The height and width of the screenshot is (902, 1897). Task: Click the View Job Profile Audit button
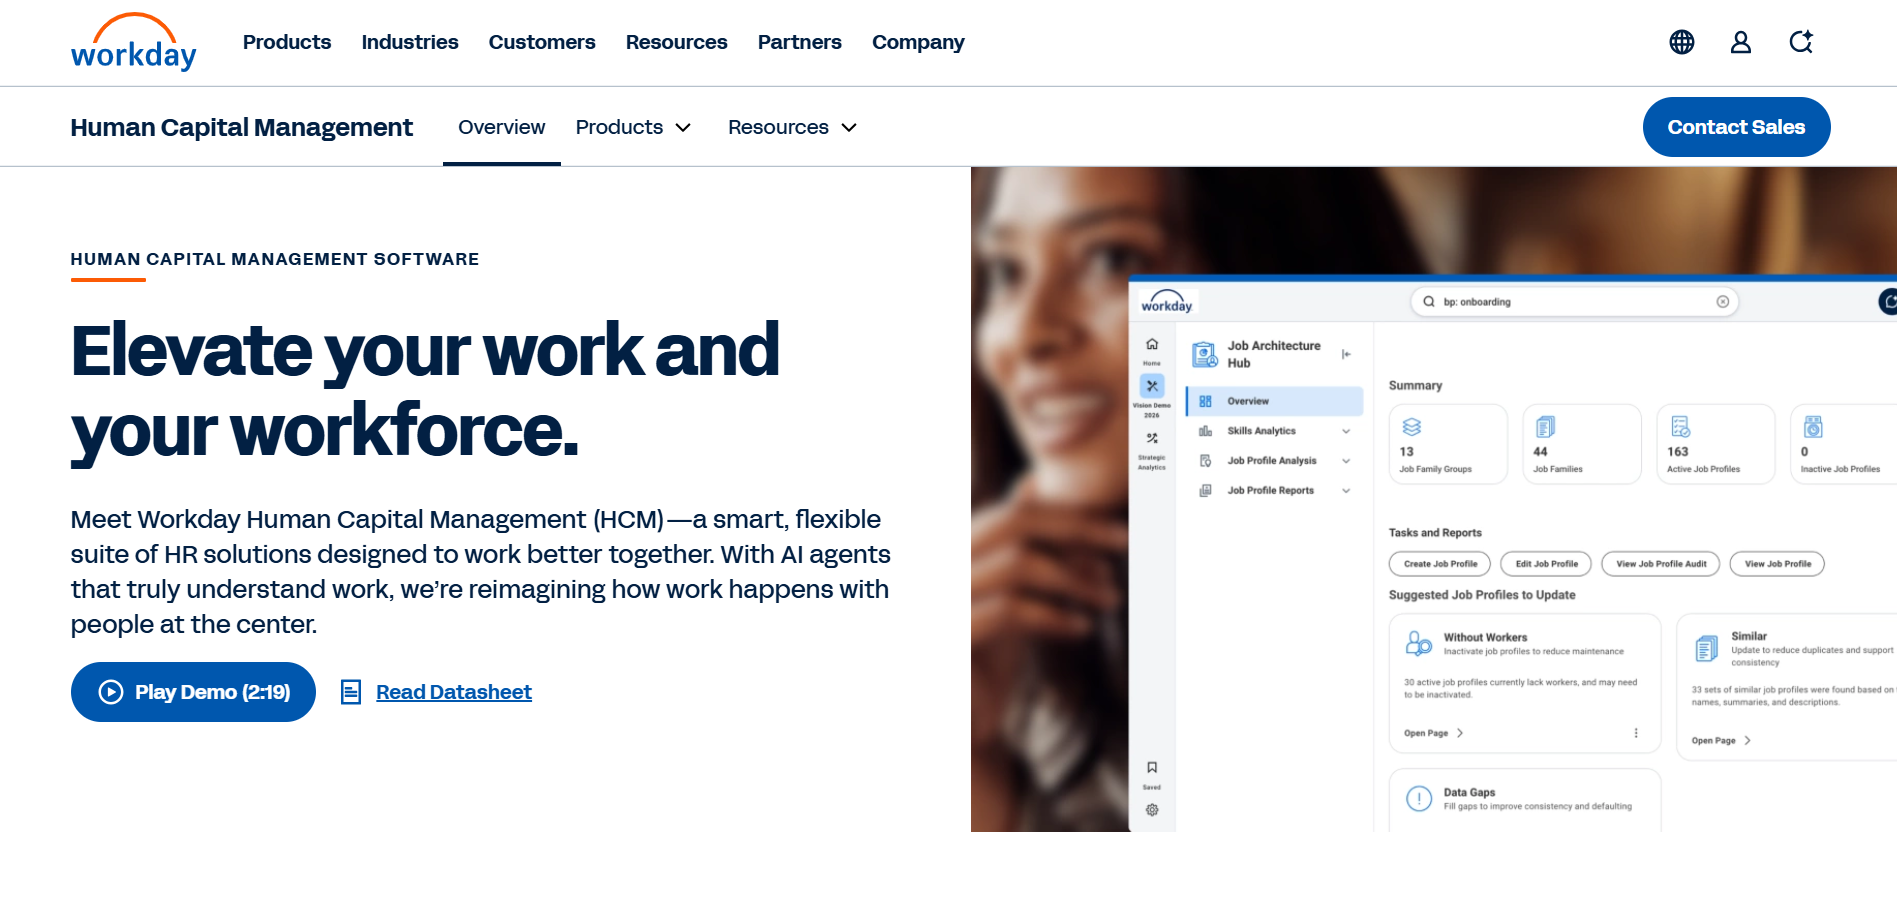1661,564
